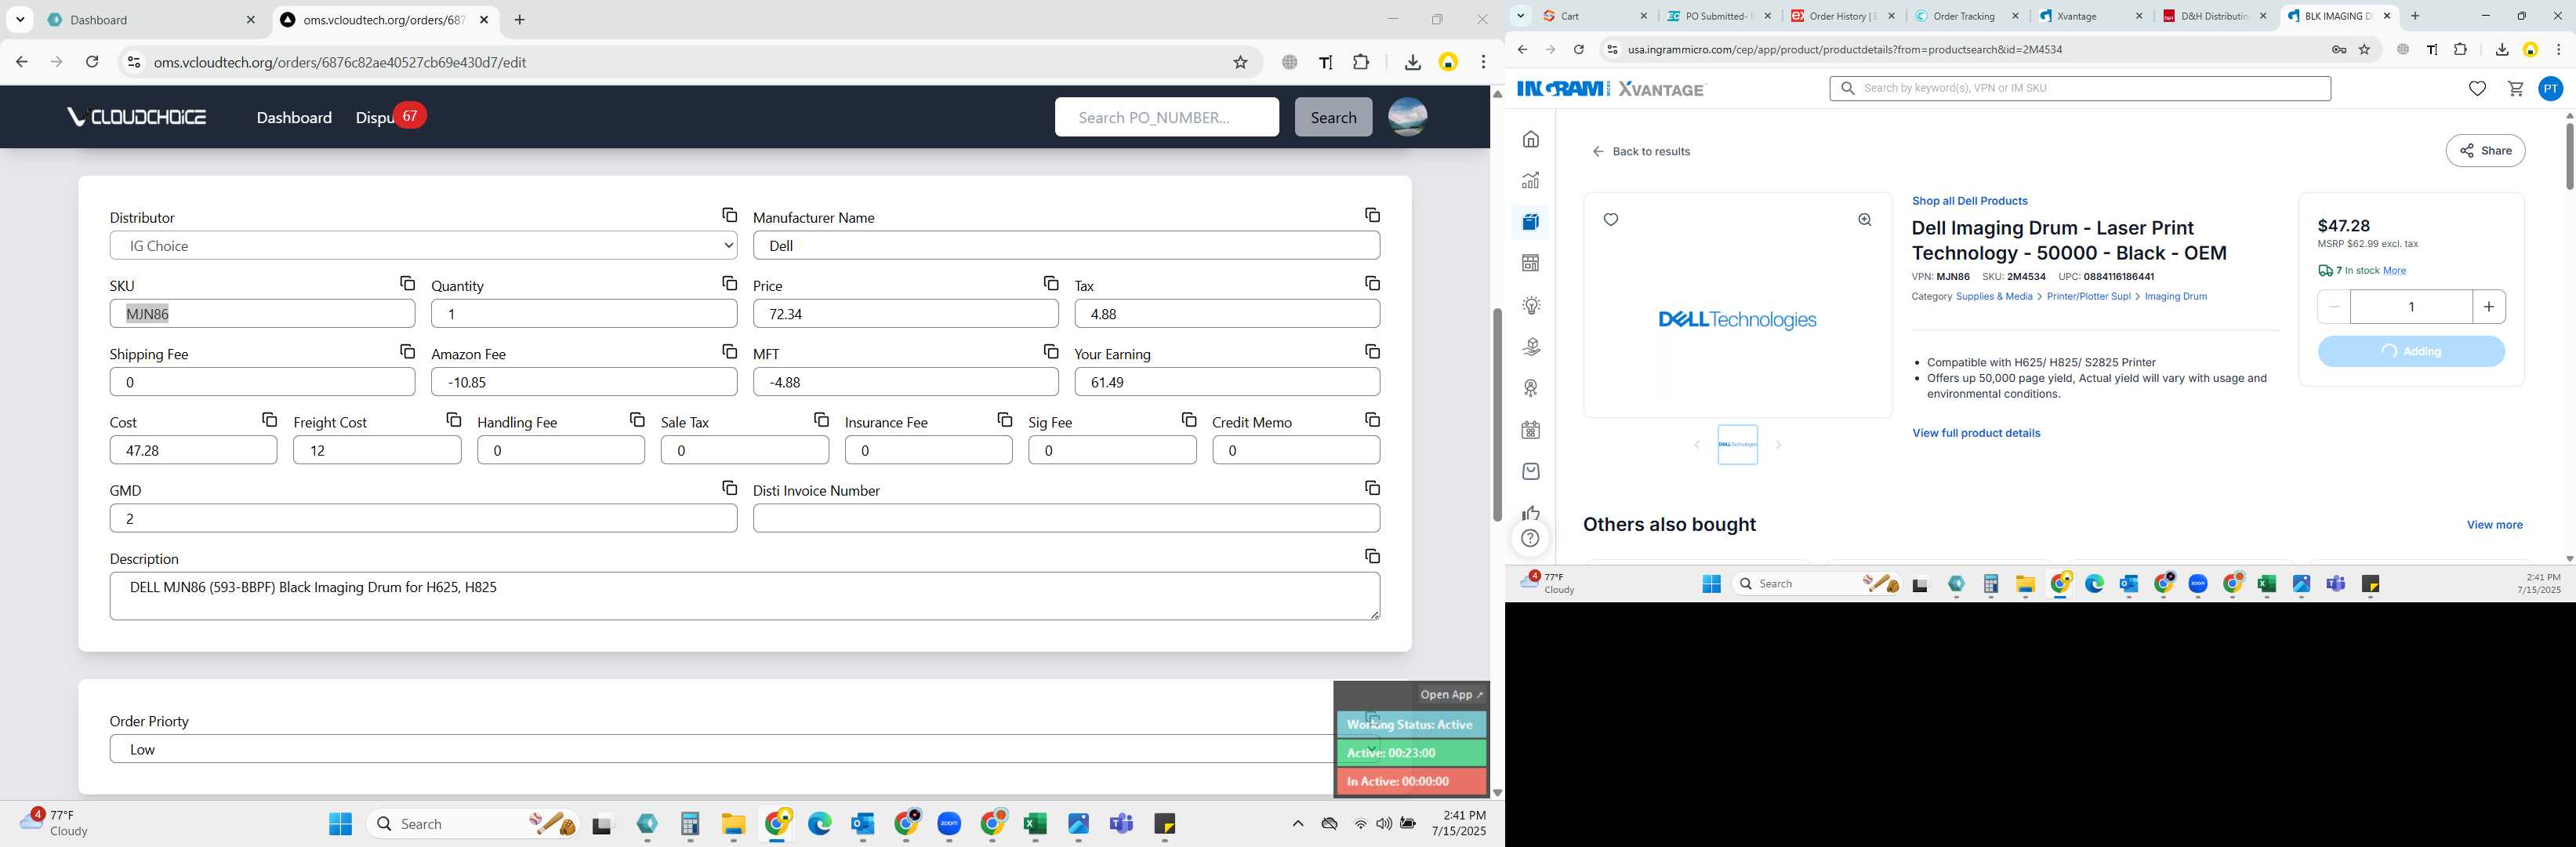Viewport: 2576px width, 847px height.
Task: Switch to the Order Tracking tab
Action: [x=1966, y=16]
